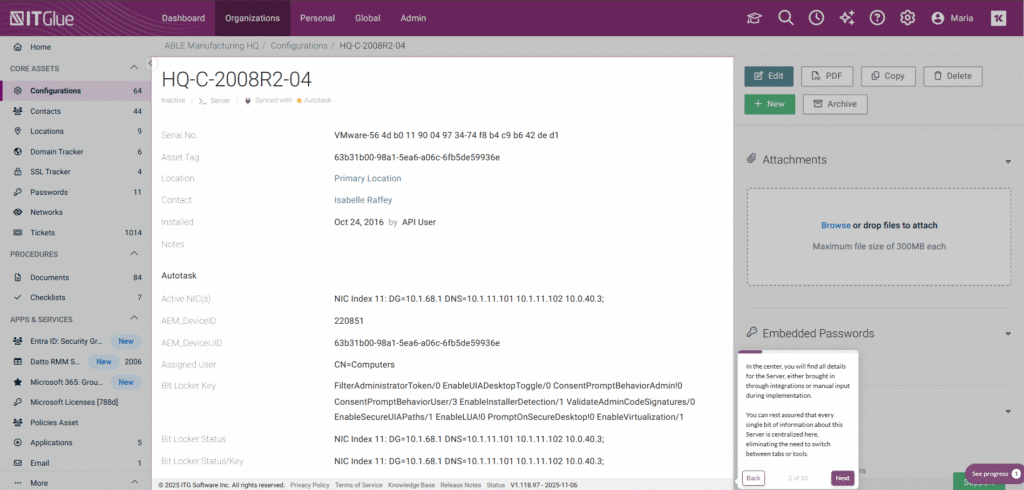Collapse the Attachments panel

tap(1008, 160)
